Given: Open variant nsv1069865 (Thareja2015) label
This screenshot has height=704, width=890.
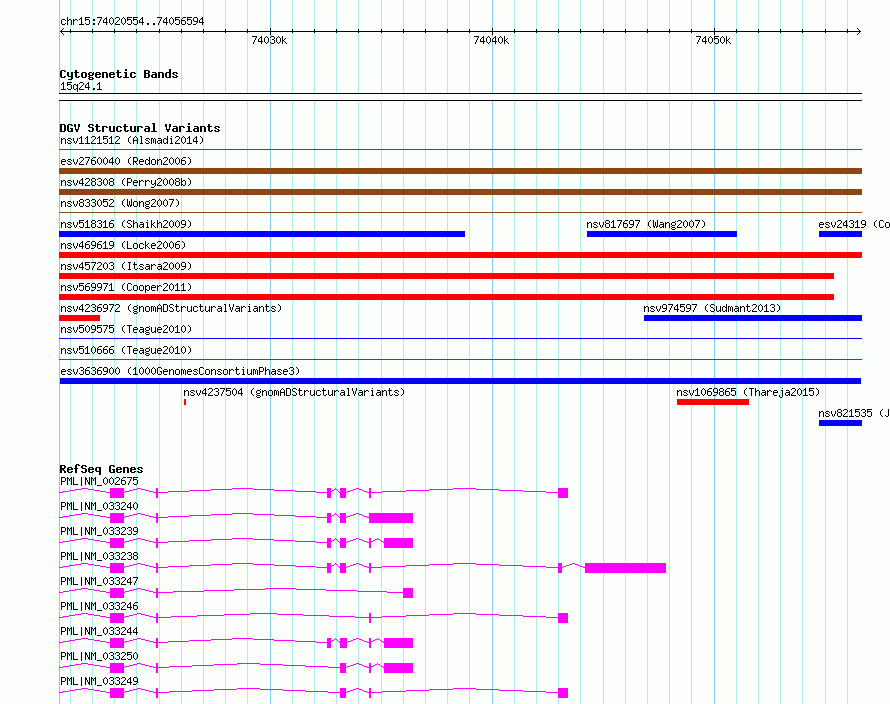Looking at the screenshot, I should [748, 392].
